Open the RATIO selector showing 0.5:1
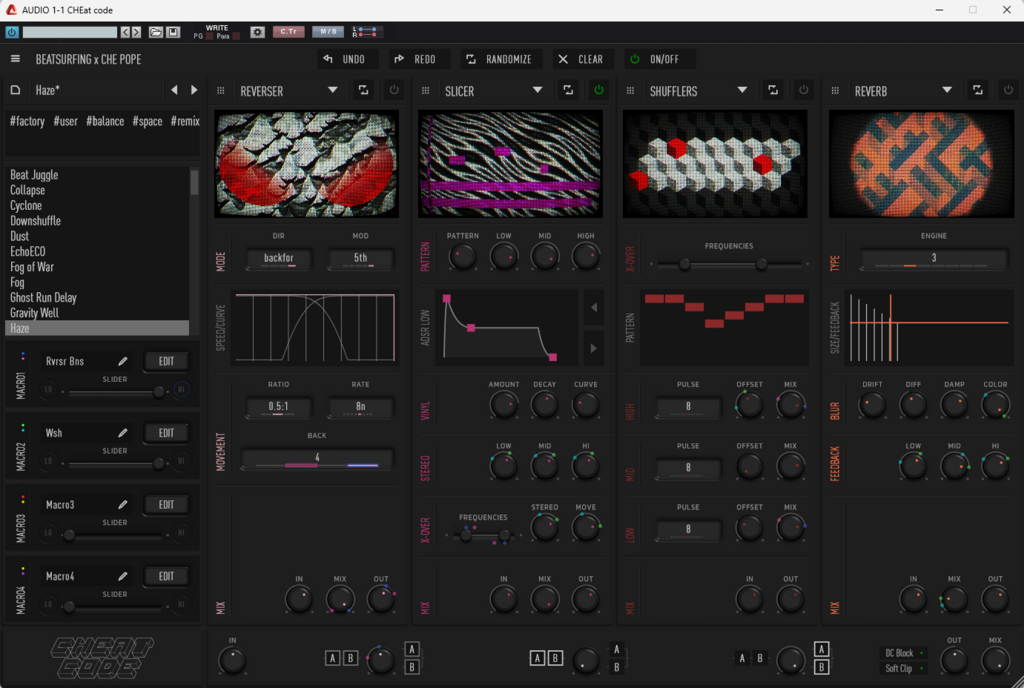 (x=279, y=407)
